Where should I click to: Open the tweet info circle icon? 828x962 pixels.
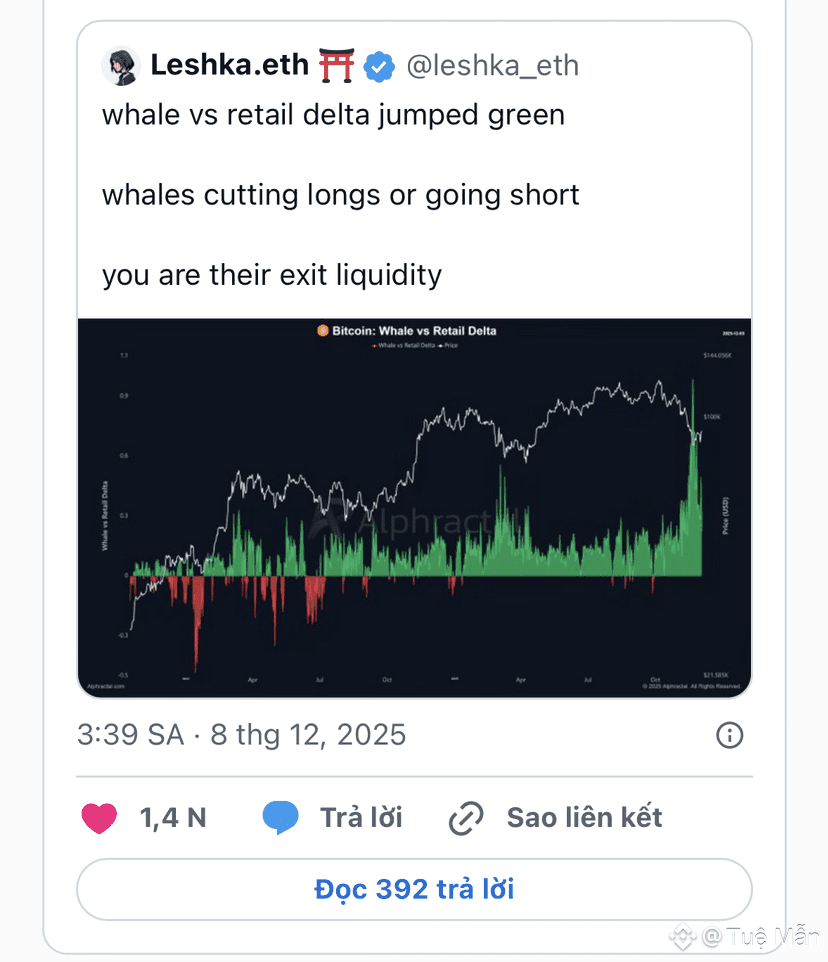pos(730,736)
